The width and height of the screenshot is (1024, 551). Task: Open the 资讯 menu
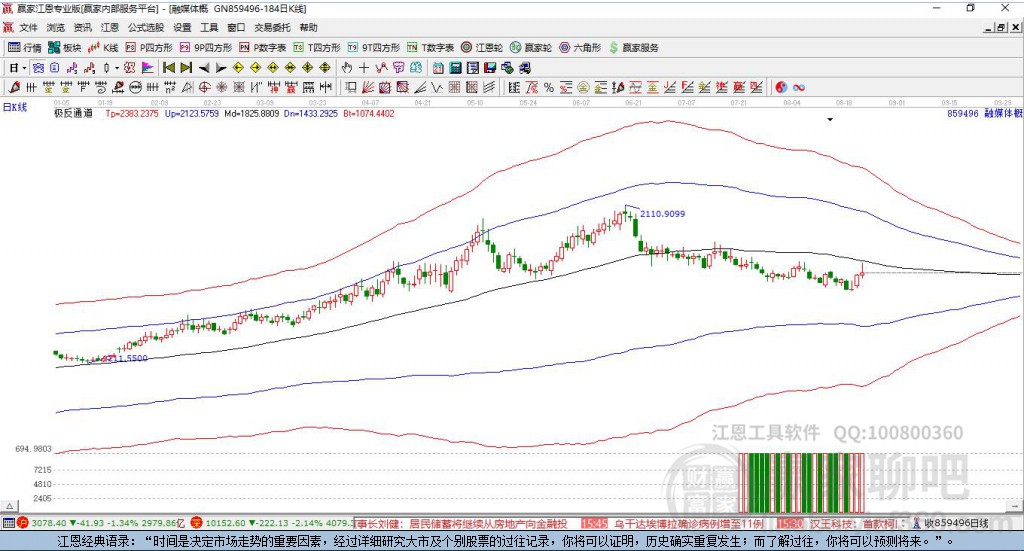click(x=82, y=27)
